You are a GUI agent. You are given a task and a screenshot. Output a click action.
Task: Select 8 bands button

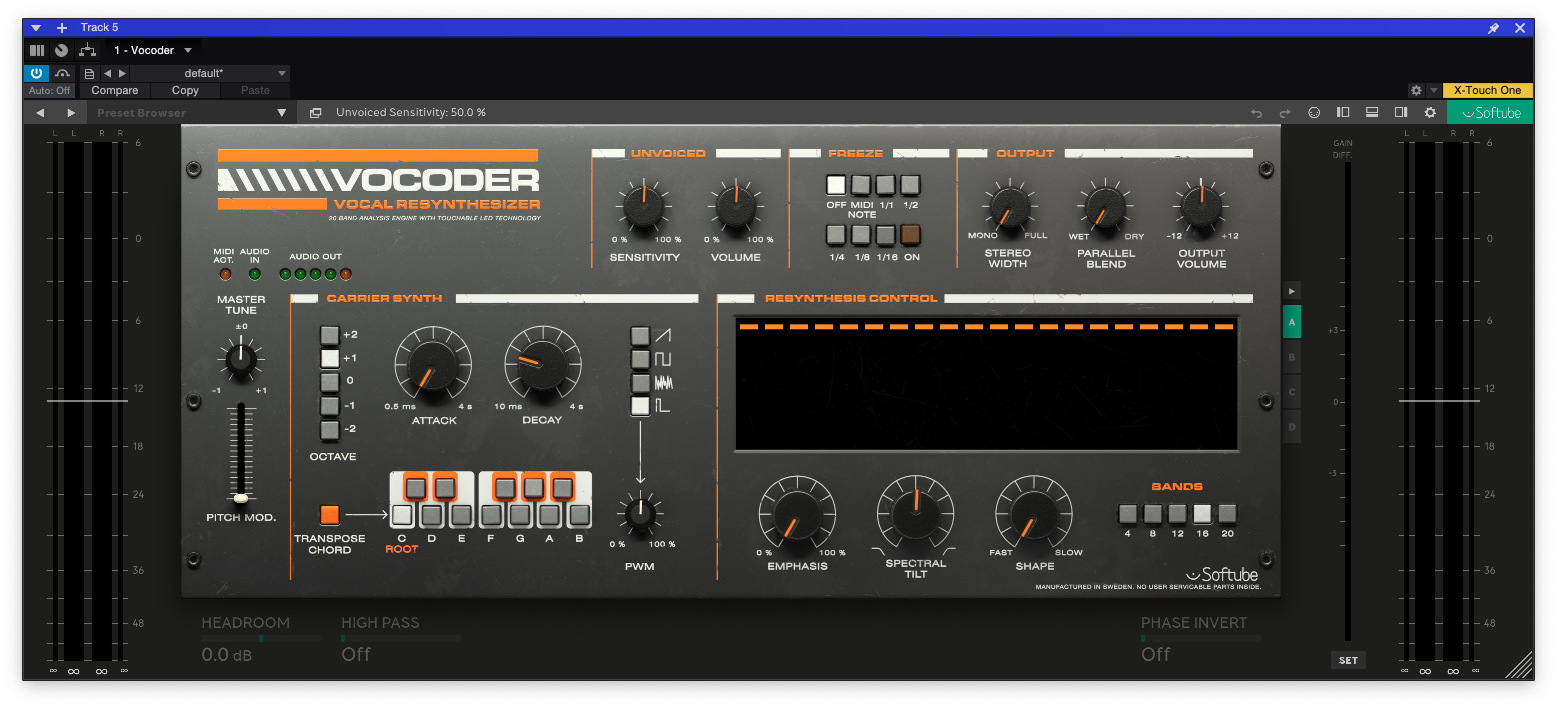[x=1153, y=514]
